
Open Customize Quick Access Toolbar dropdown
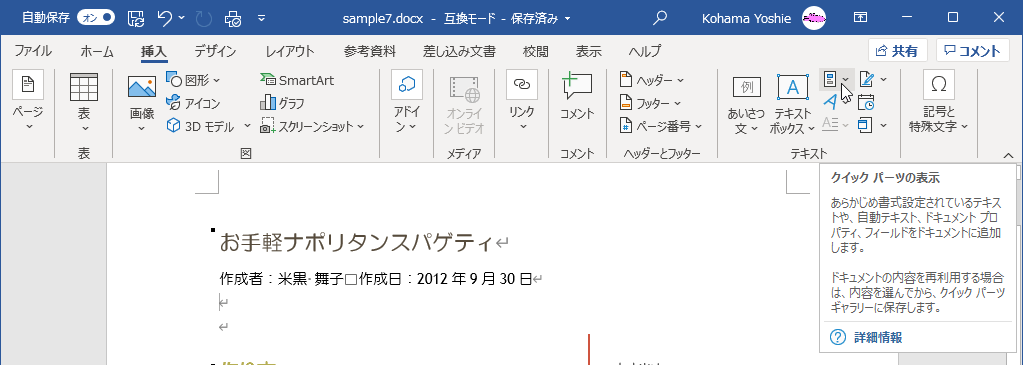pos(262,18)
